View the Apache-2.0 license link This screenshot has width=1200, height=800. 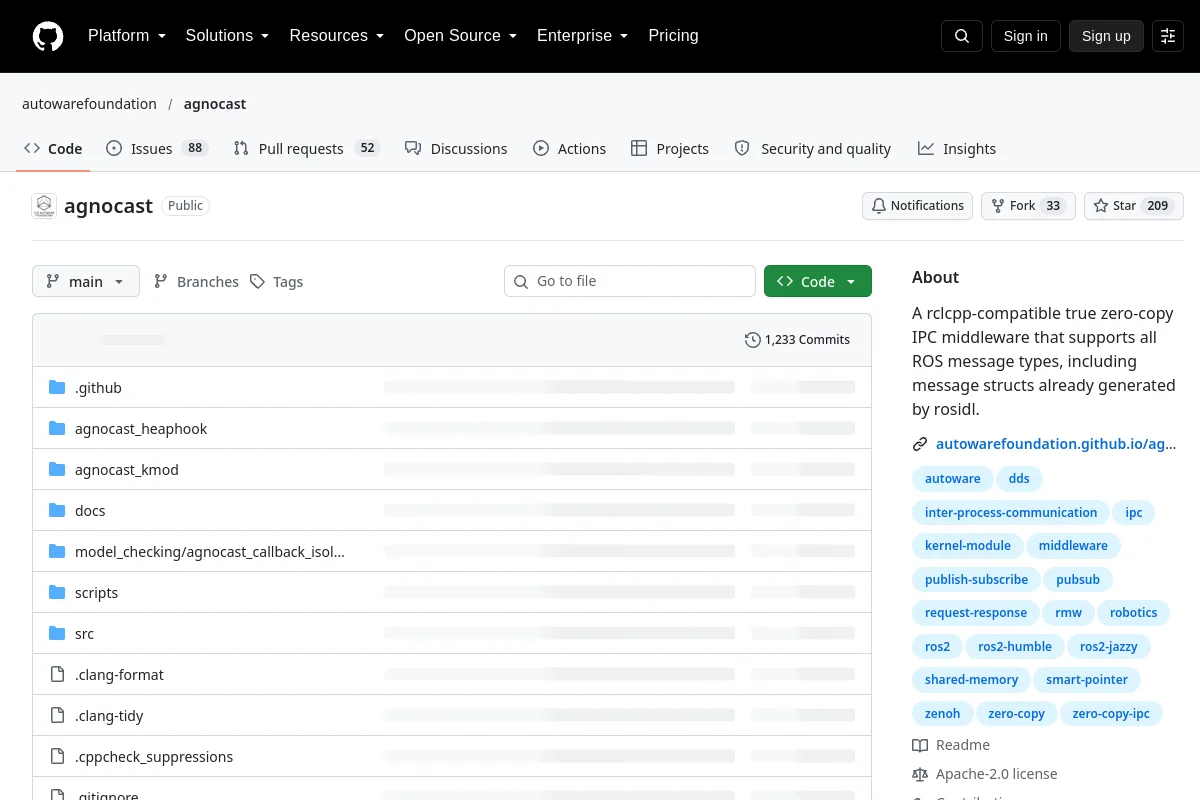pos(985,774)
